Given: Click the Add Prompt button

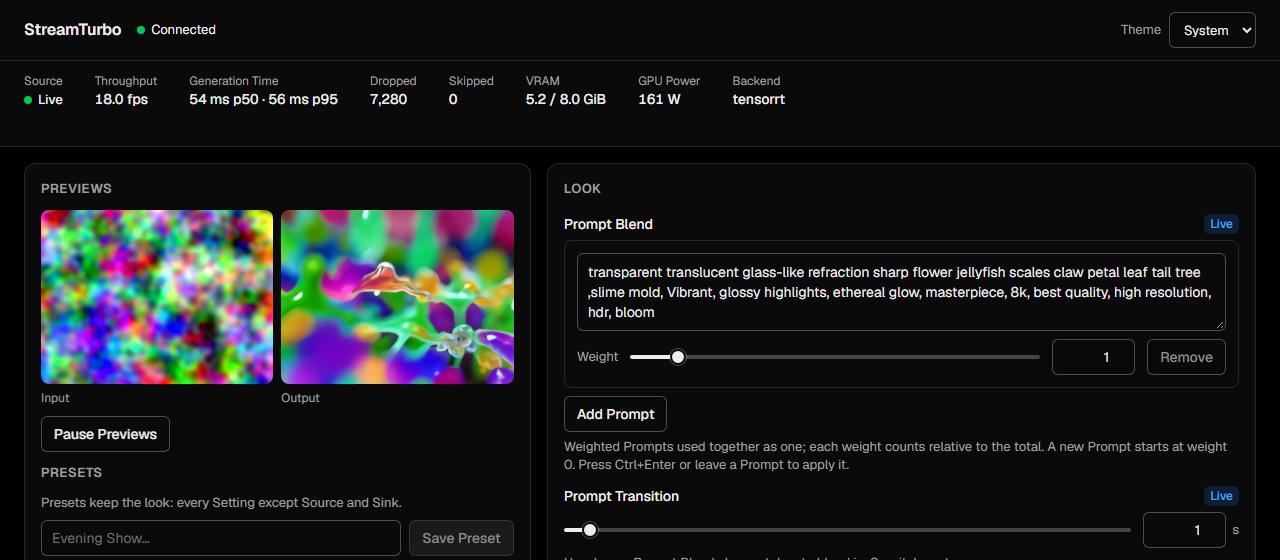Looking at the screenshot, I should [x=615, y=414].
